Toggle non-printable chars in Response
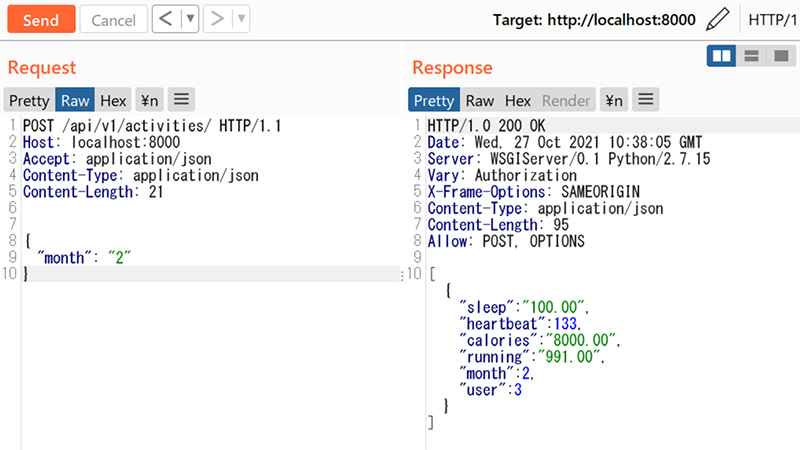 (x=614, y=100)
